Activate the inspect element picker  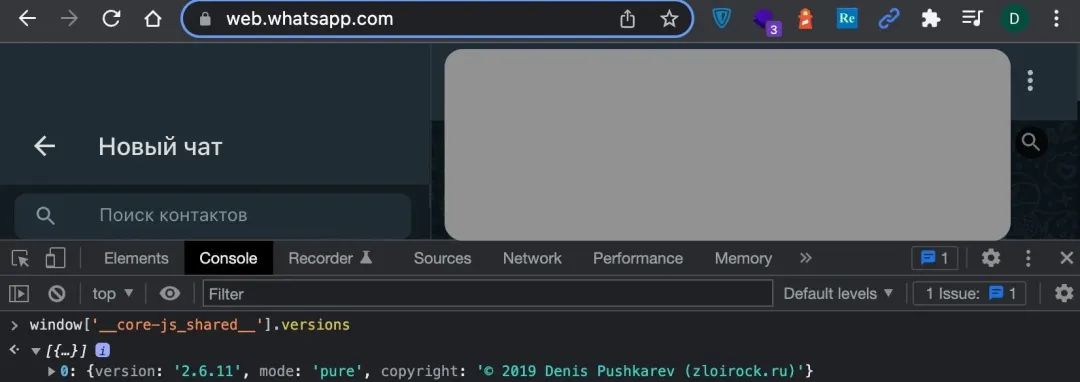click(x=21, y=258)
